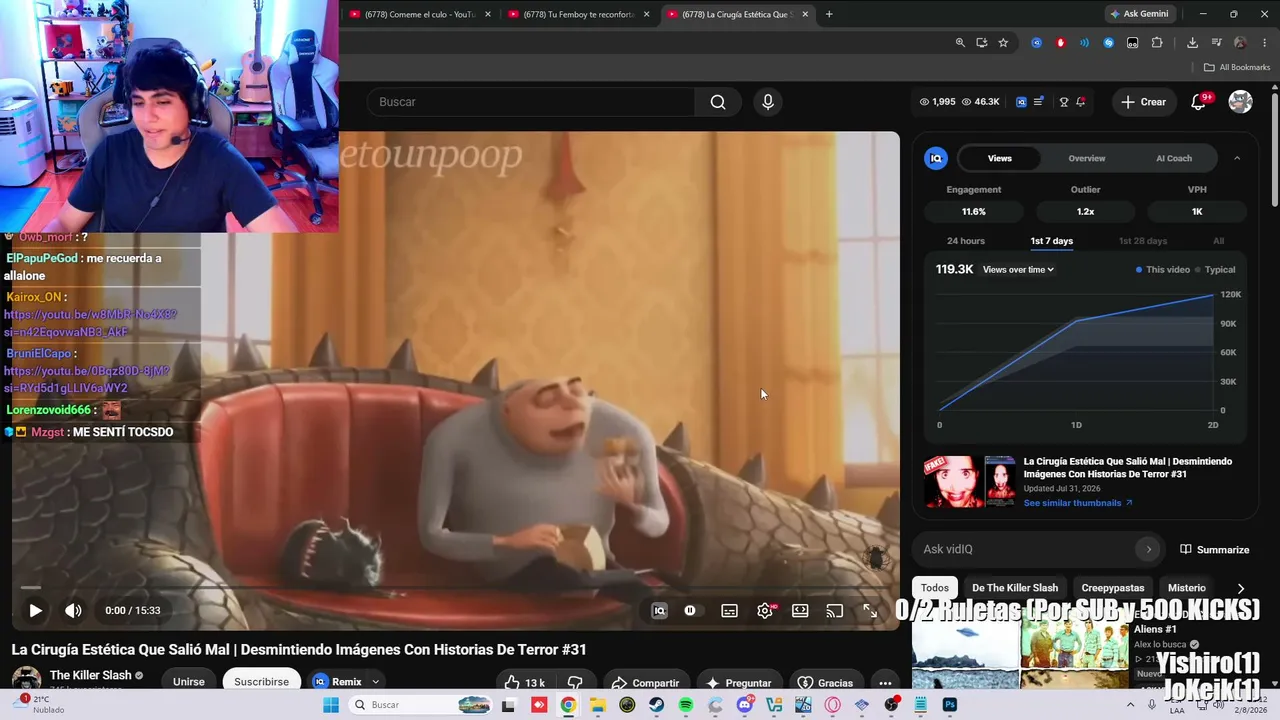Viewport: 1280px width, 720px height.
Task: Open the See similar thumbnails link
Action: click(x=1077, y=503)
